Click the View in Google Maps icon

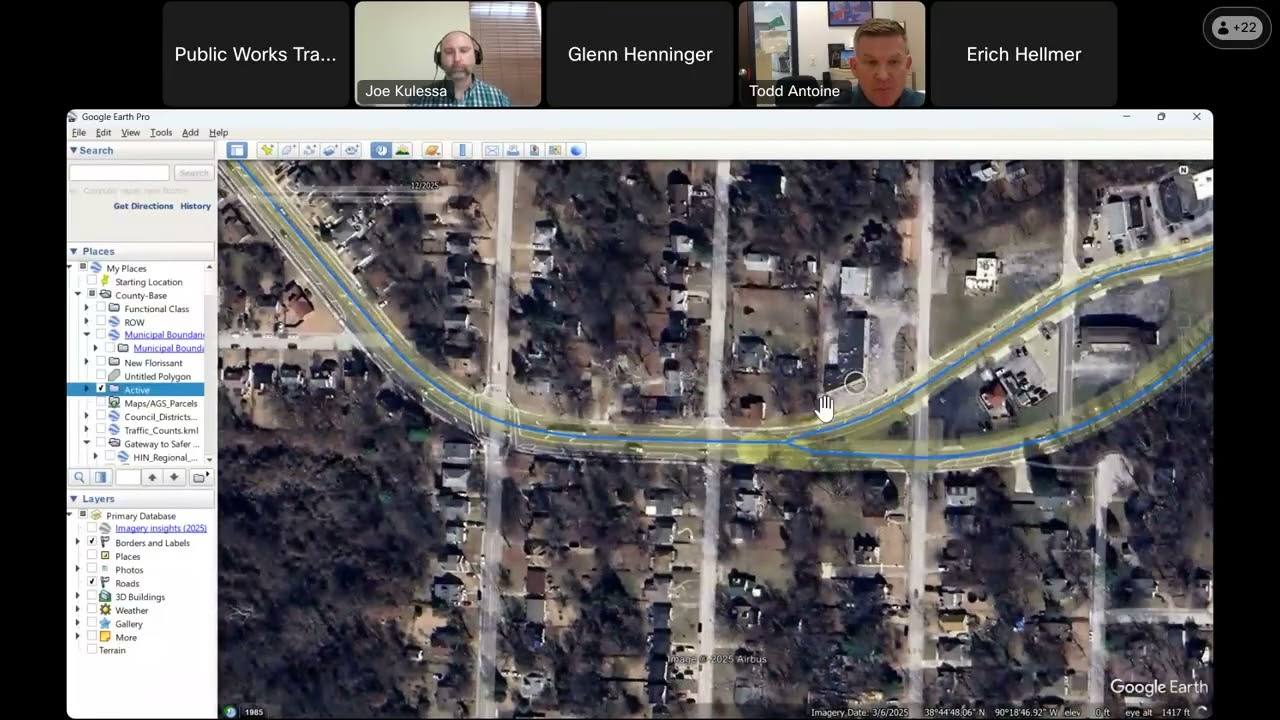tap(555, 150)
